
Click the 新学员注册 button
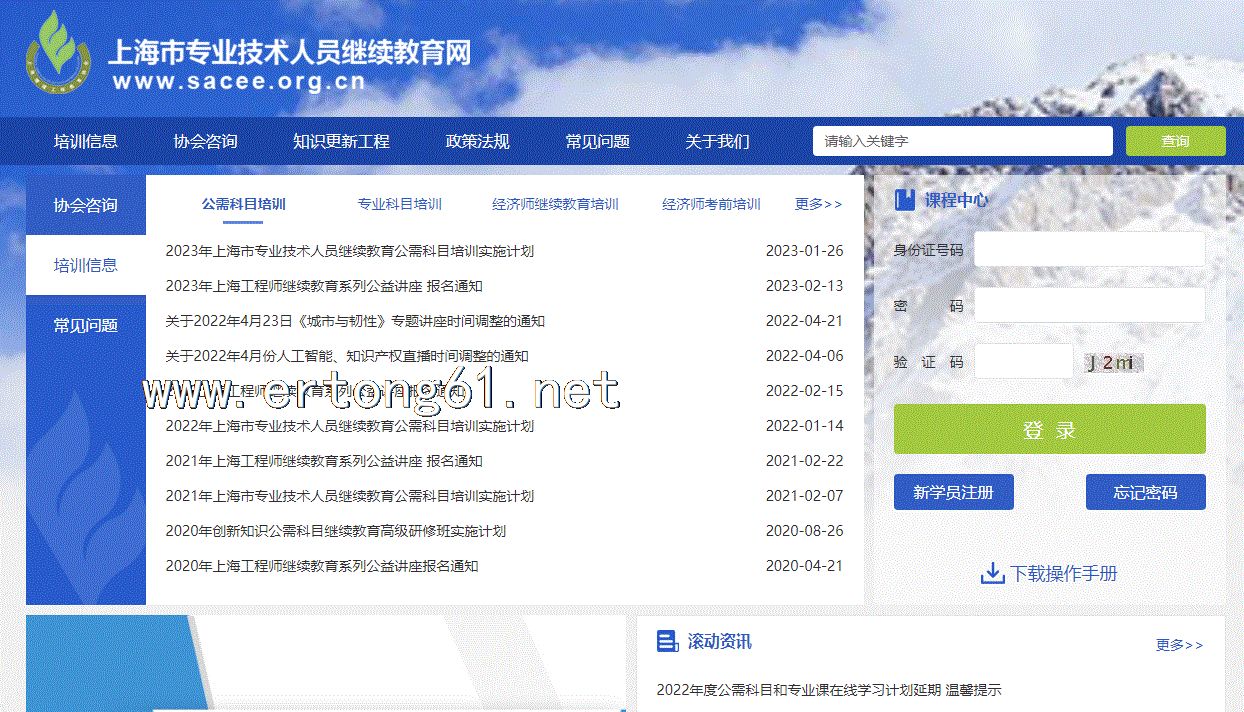pyautogui.click(x=953, y=492)
